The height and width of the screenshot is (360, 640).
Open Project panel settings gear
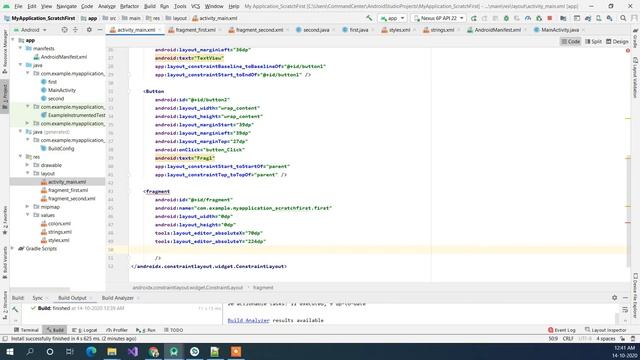click(89, 30)
